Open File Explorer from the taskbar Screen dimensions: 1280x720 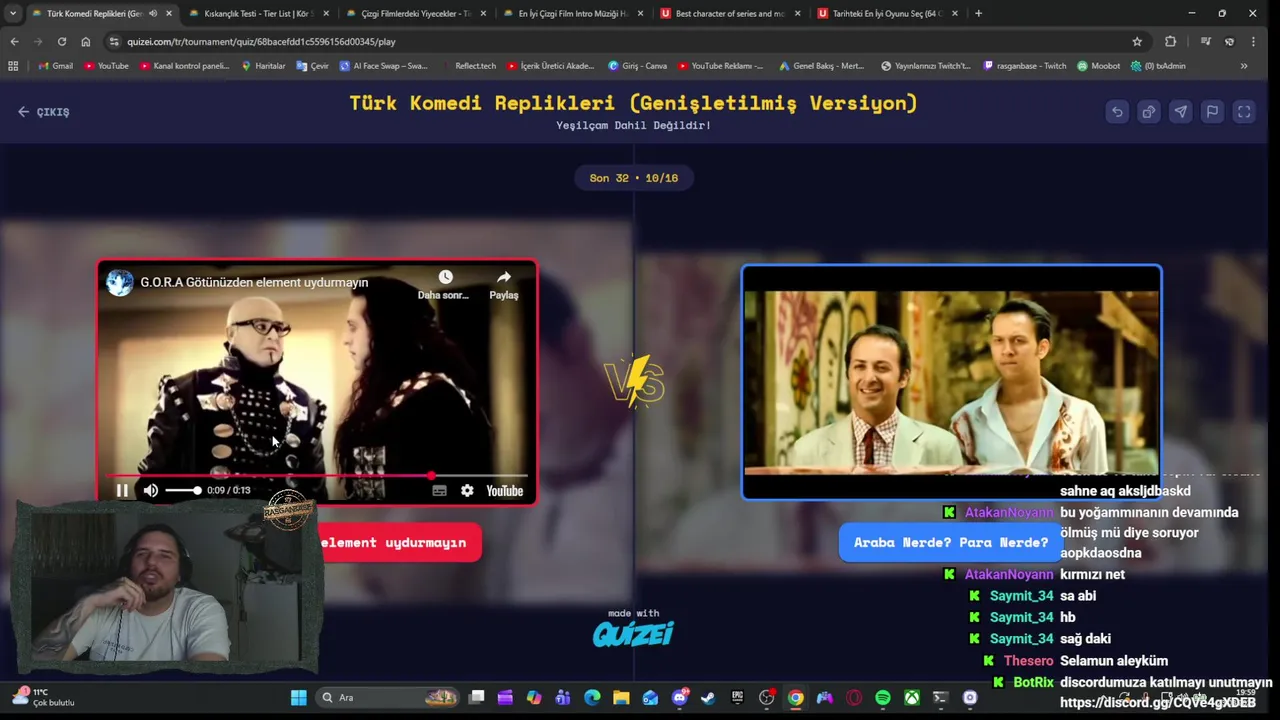[621, 697]
